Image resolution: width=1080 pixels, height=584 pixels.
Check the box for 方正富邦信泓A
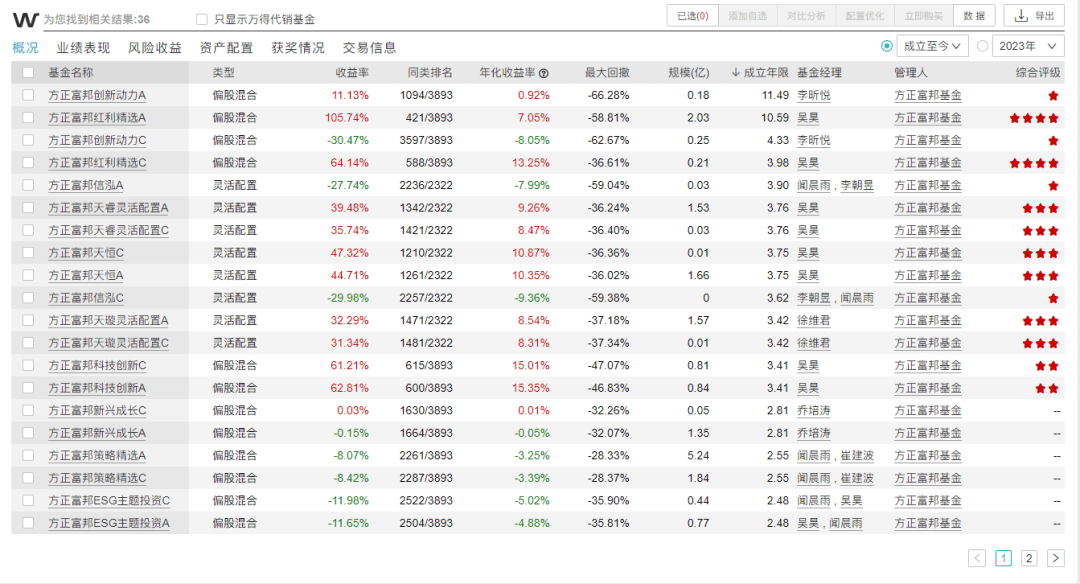(28, 185)
